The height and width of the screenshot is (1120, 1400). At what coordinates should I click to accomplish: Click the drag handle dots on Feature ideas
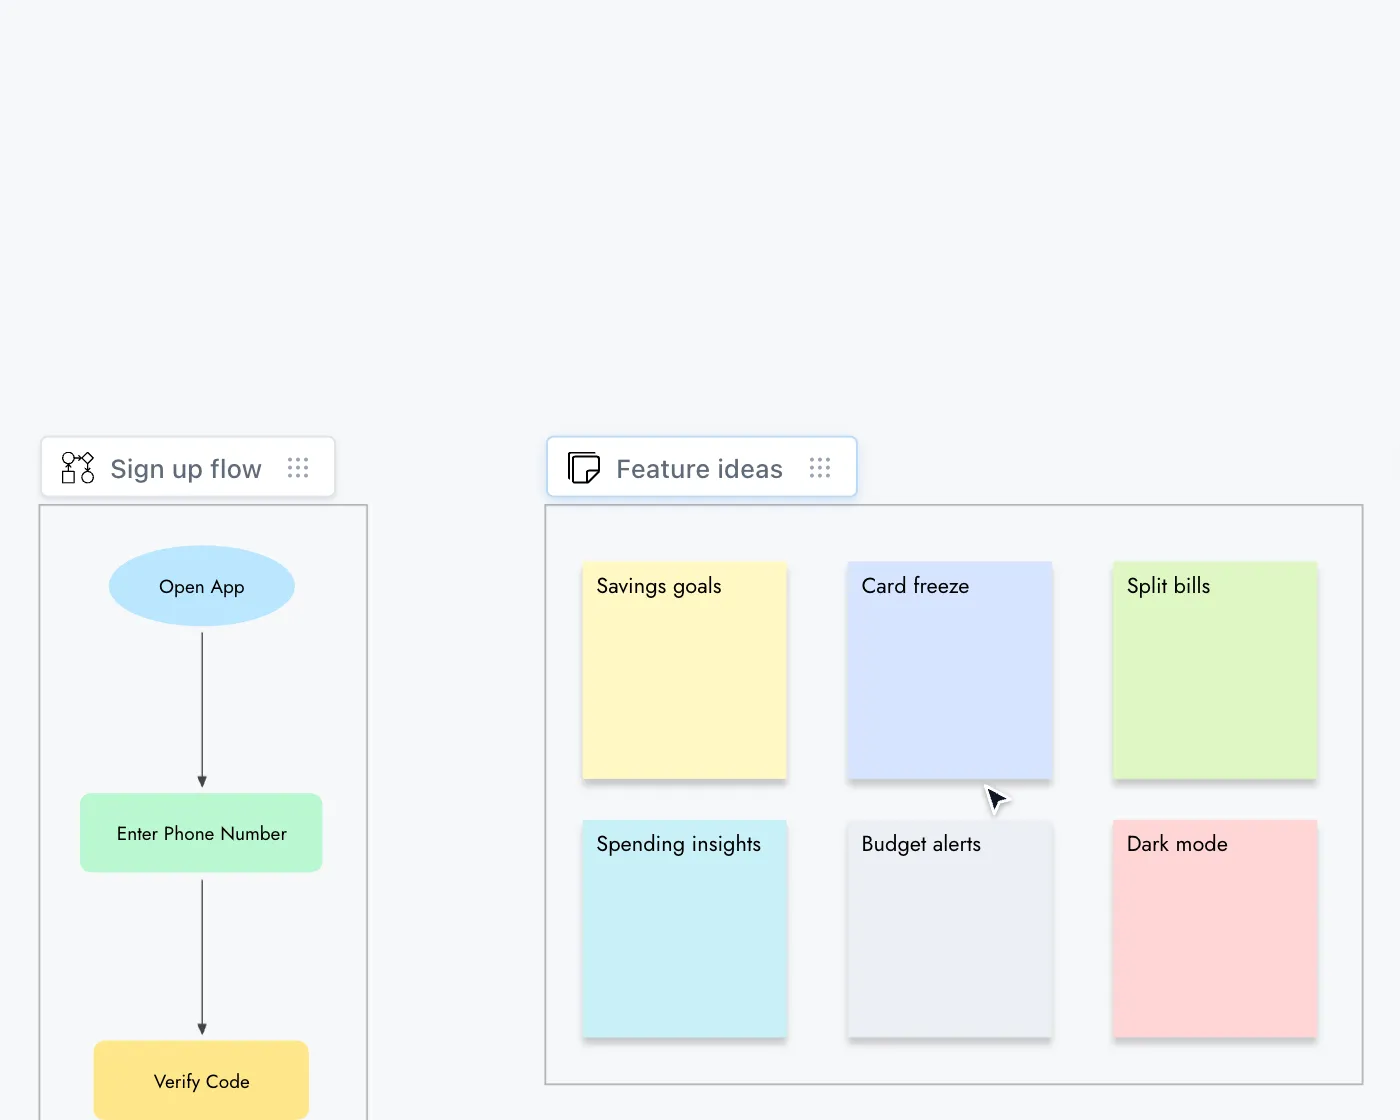click(820, 468)
